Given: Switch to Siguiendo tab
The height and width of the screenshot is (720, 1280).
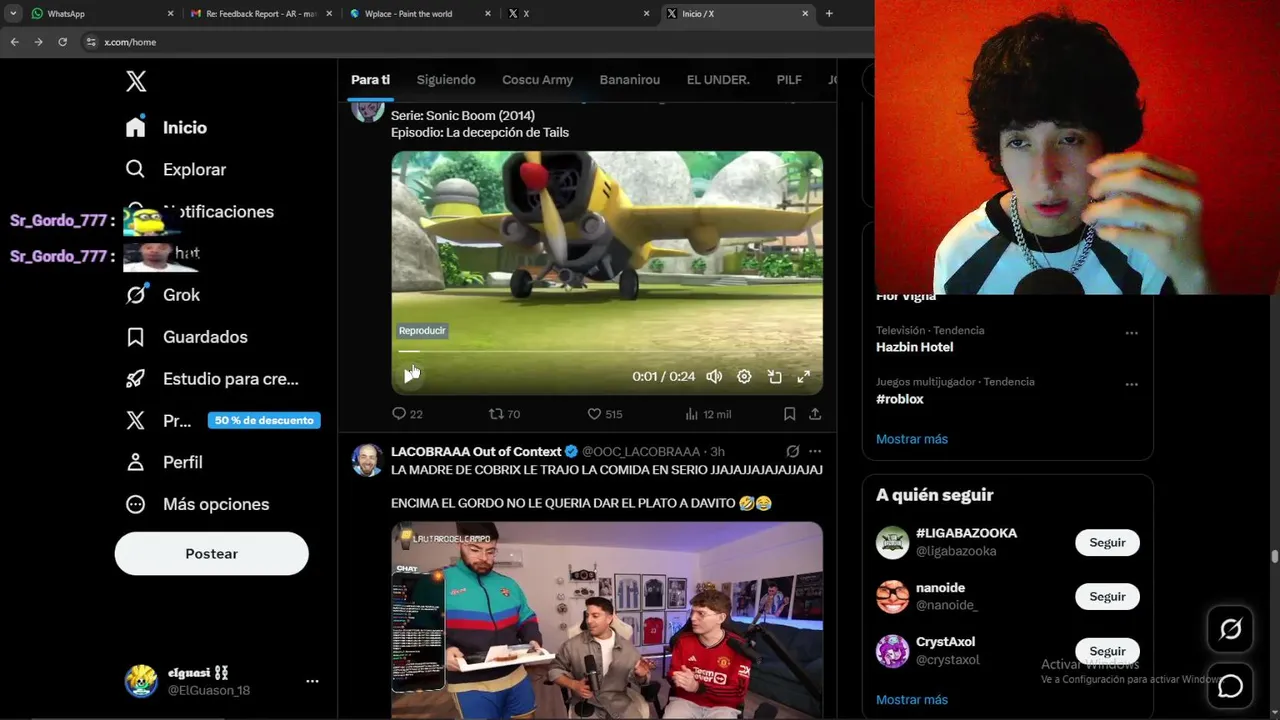Looking at the screenshot, I should pos(446,80).
